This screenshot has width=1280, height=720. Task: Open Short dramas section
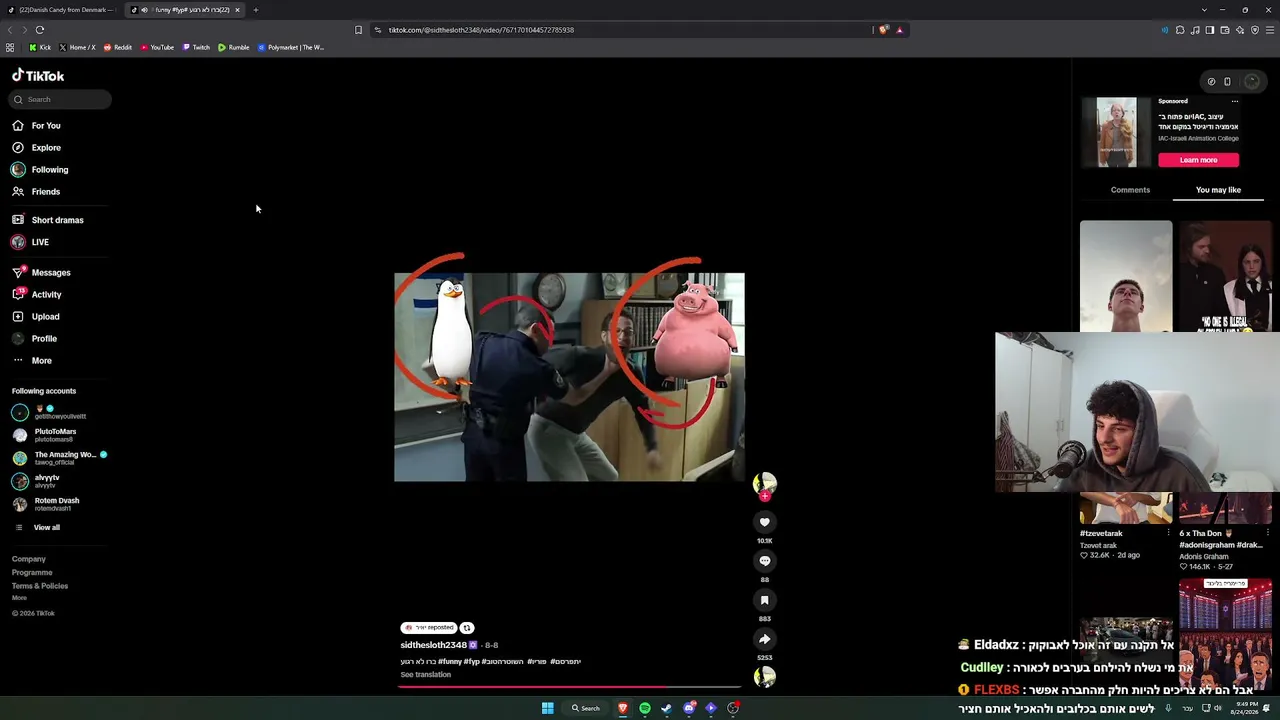(x=48, y=220)
